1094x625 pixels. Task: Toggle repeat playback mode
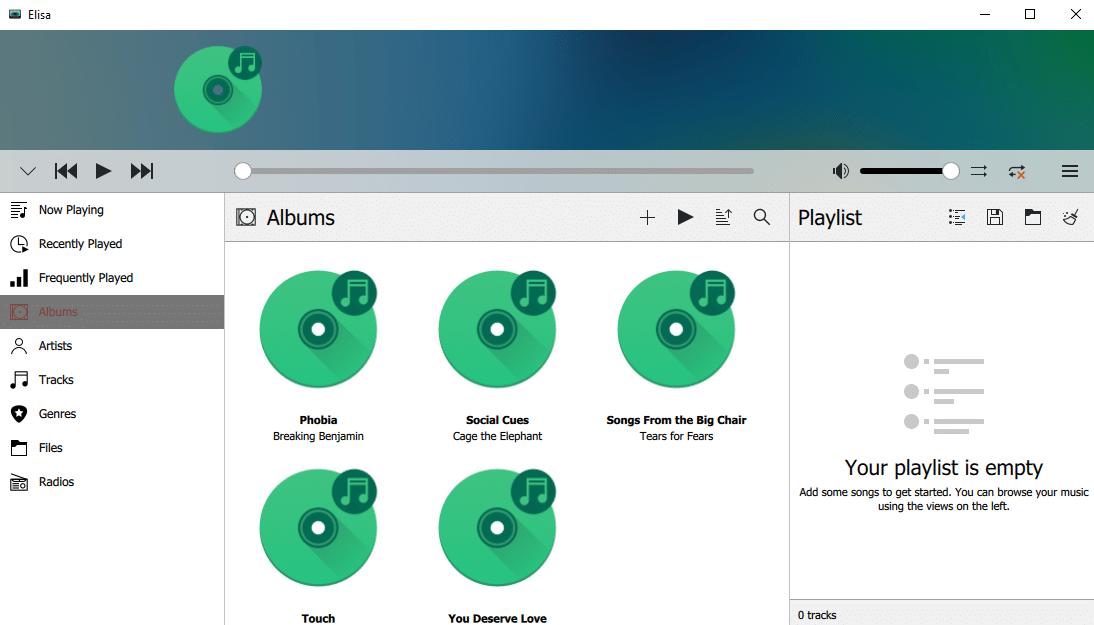[1017, 171]
